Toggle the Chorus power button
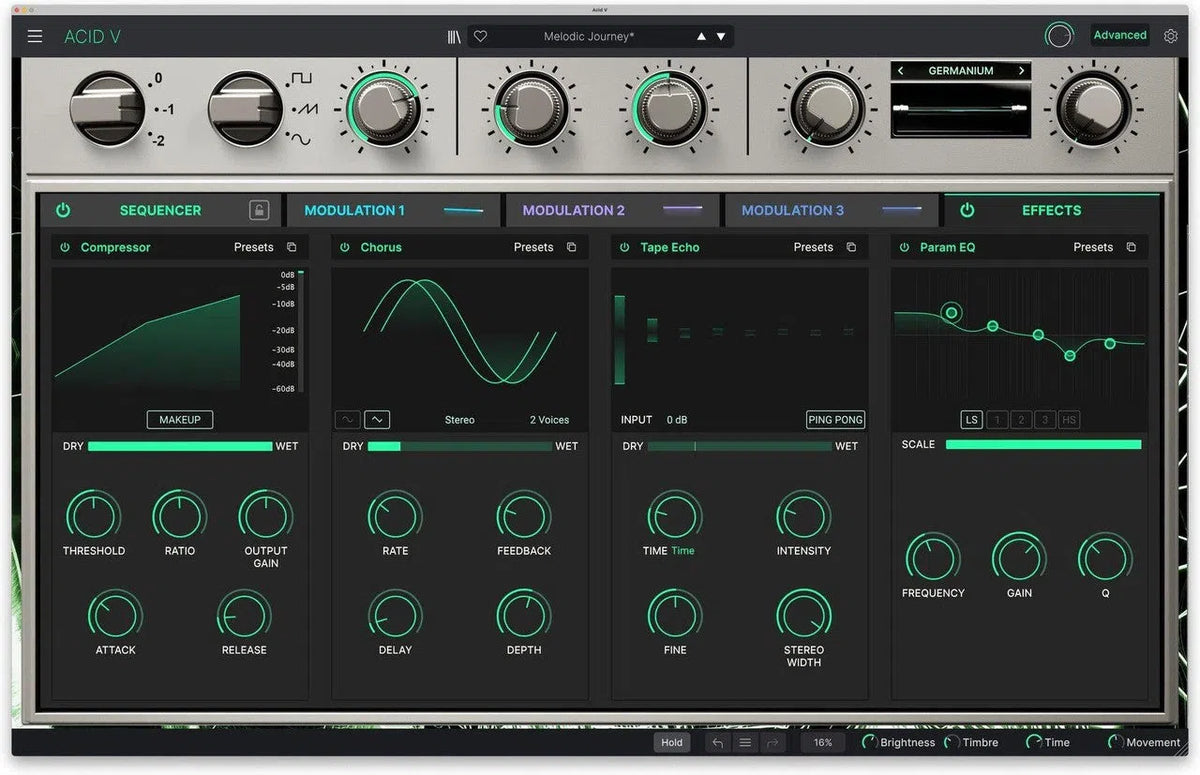Screen dimensions: 1200x775 [345, 246]
